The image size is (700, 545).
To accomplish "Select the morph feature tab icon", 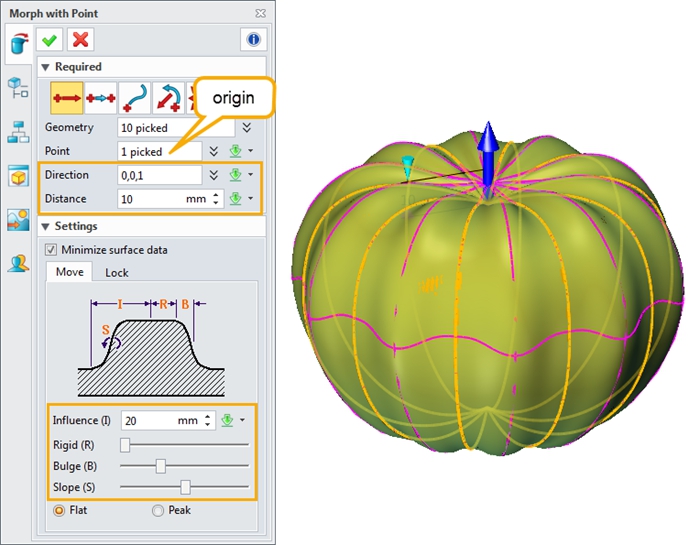I will [19, 44].
